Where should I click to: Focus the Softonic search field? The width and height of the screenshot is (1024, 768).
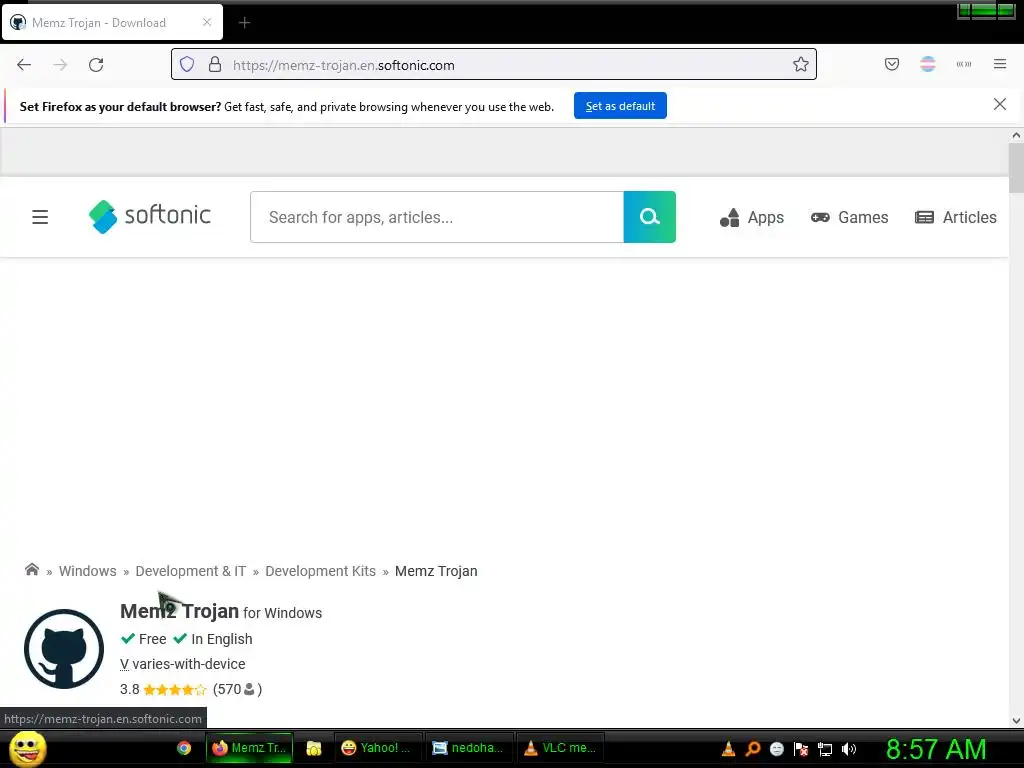point(437,217)
